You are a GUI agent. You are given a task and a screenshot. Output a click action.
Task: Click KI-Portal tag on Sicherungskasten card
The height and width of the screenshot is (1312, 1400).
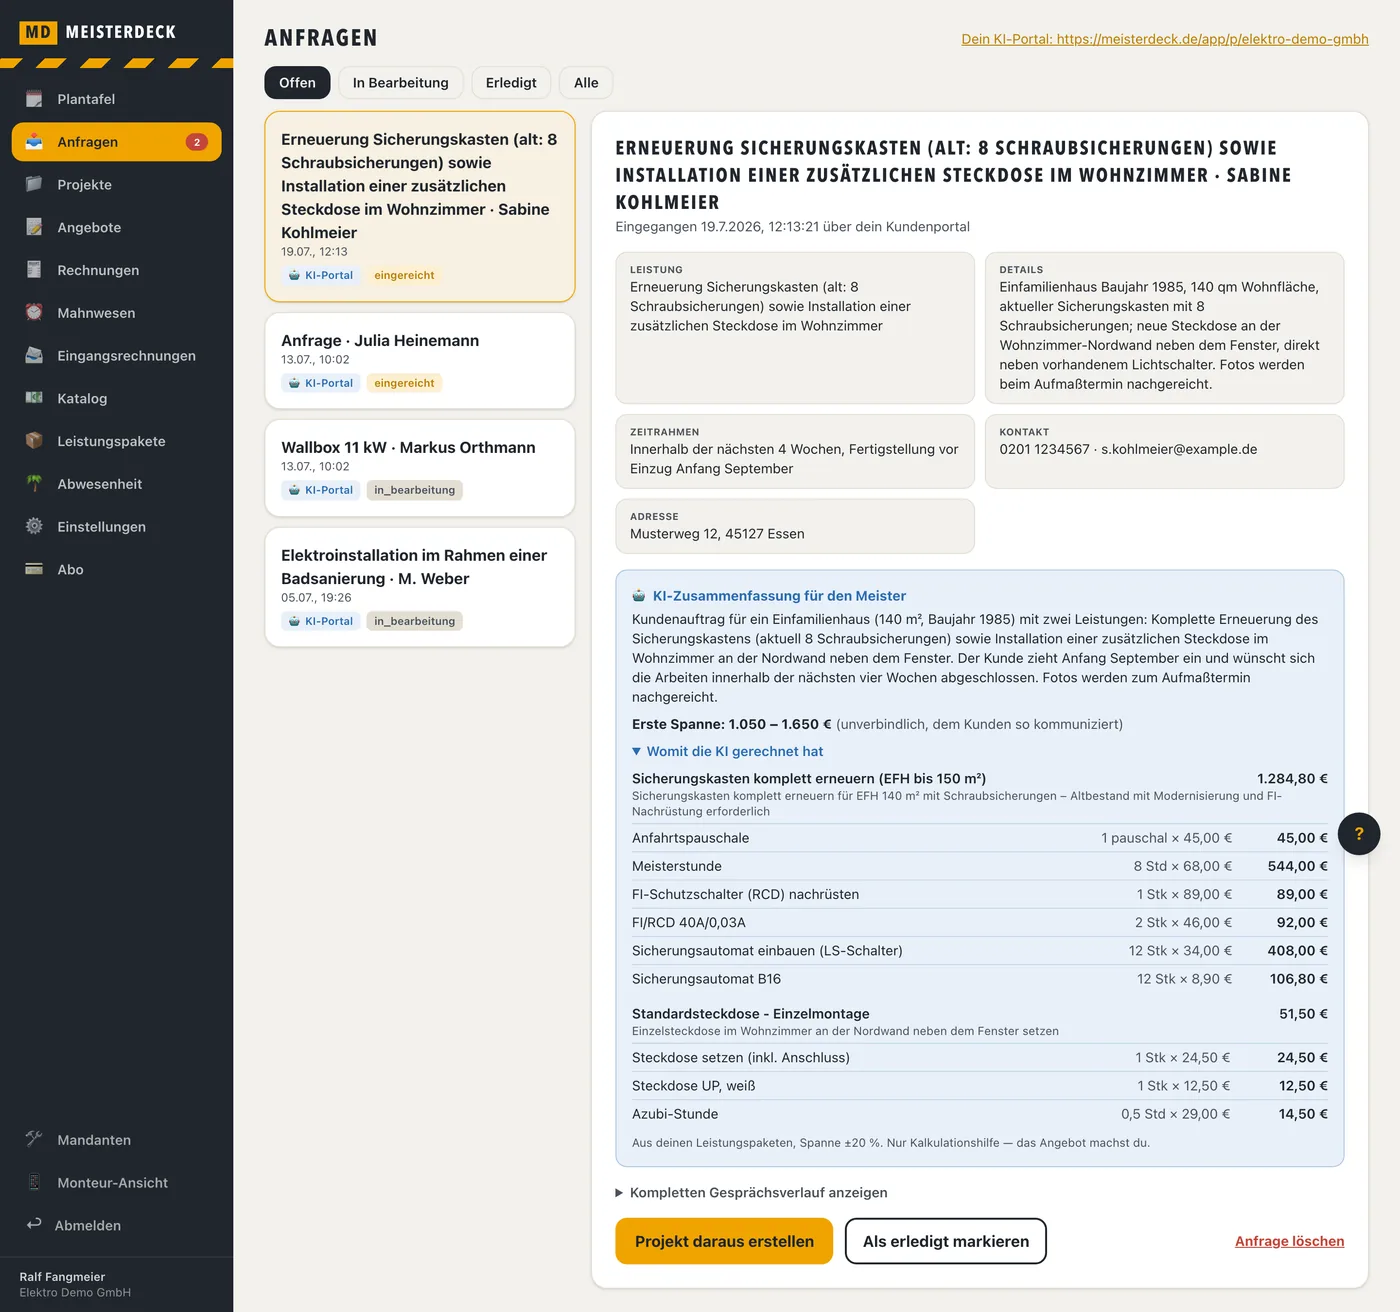click(x=321, y=275)
